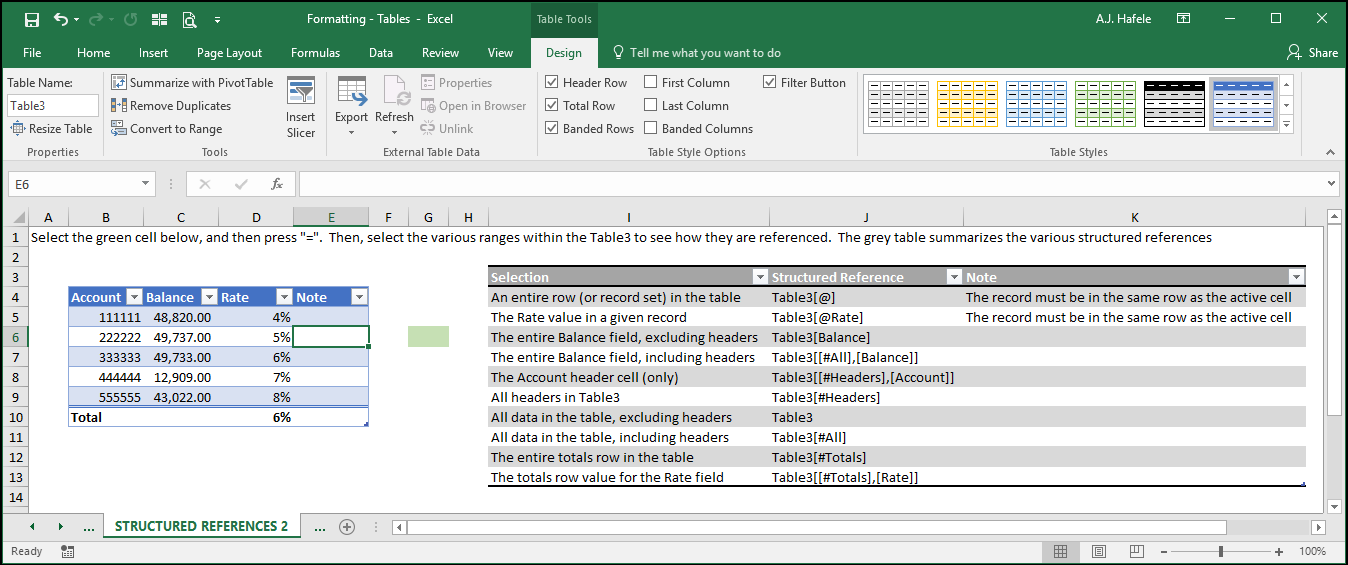Open the Selection column filter dropdown
The height and width of the screenshot is (565, 1348).
pyautogui.click(x=760, y=277)
